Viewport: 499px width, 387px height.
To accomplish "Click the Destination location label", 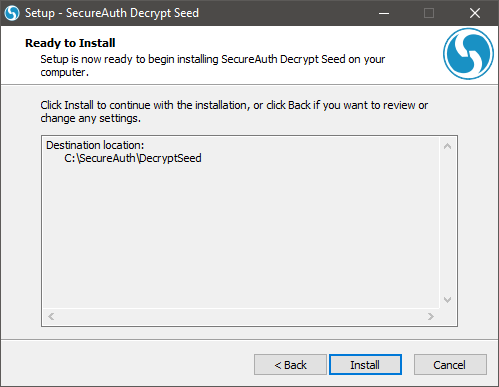I will coord(95,145).
